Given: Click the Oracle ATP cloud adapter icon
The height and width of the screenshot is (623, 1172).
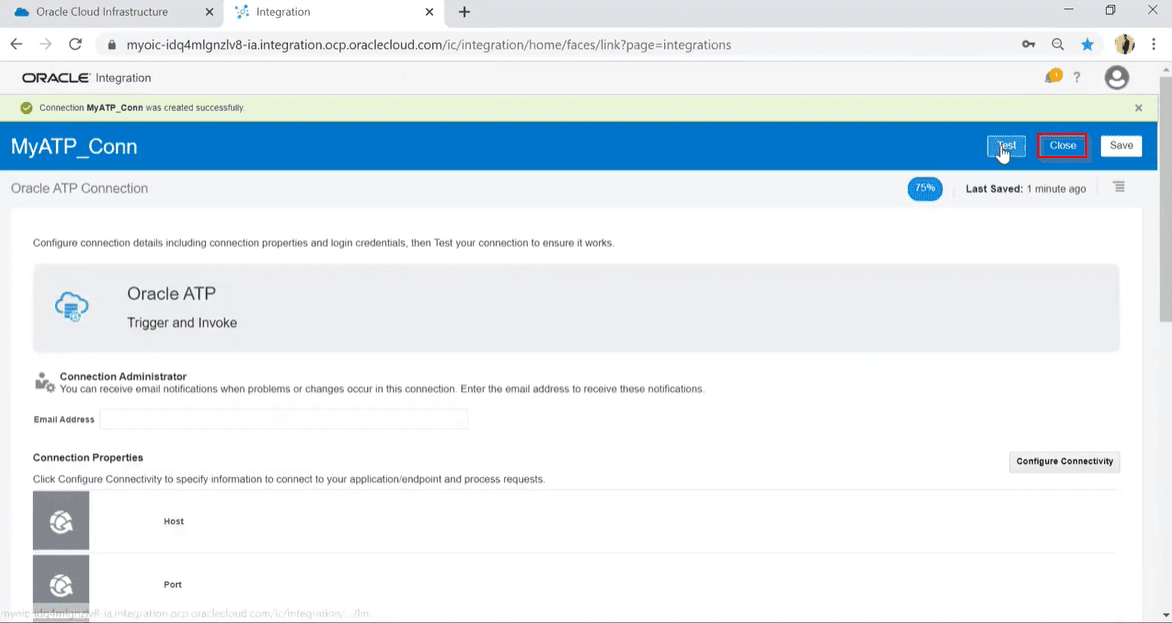Looking at the screenshot, I should (x=72, y=307).
